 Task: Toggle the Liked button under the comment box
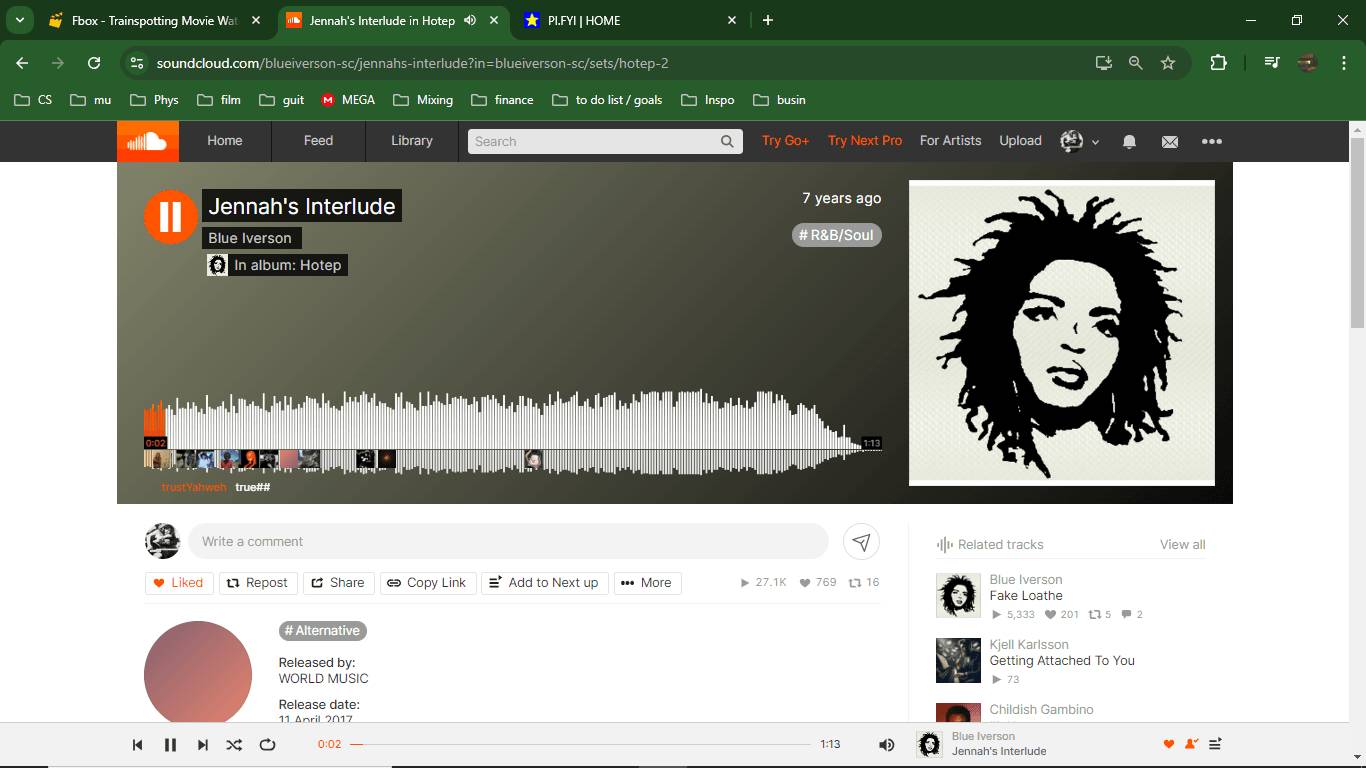(179, 583)
